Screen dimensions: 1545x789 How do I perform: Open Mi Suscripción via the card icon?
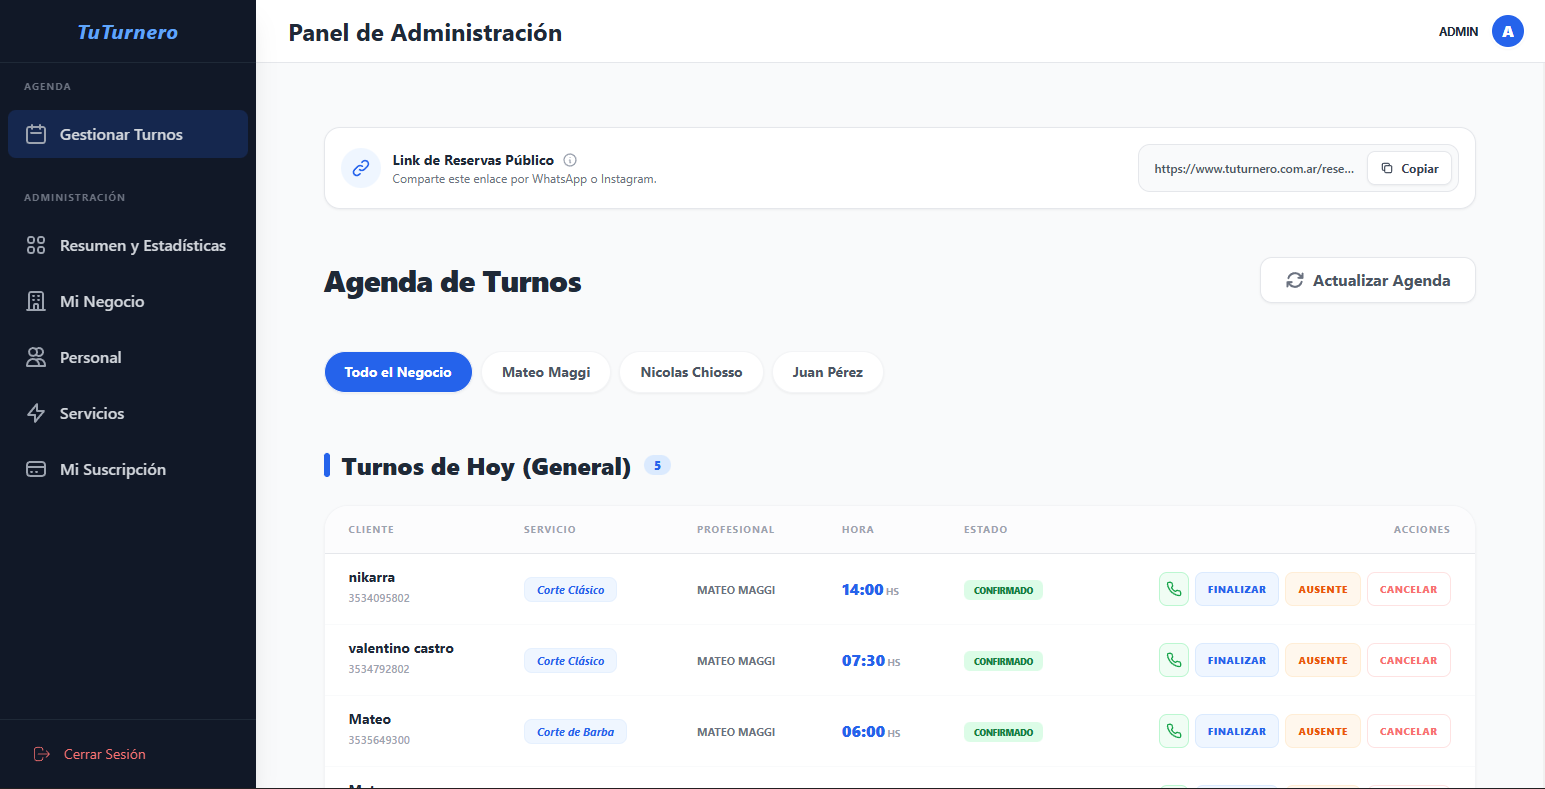pyautogui.click(x=35, y=468)
